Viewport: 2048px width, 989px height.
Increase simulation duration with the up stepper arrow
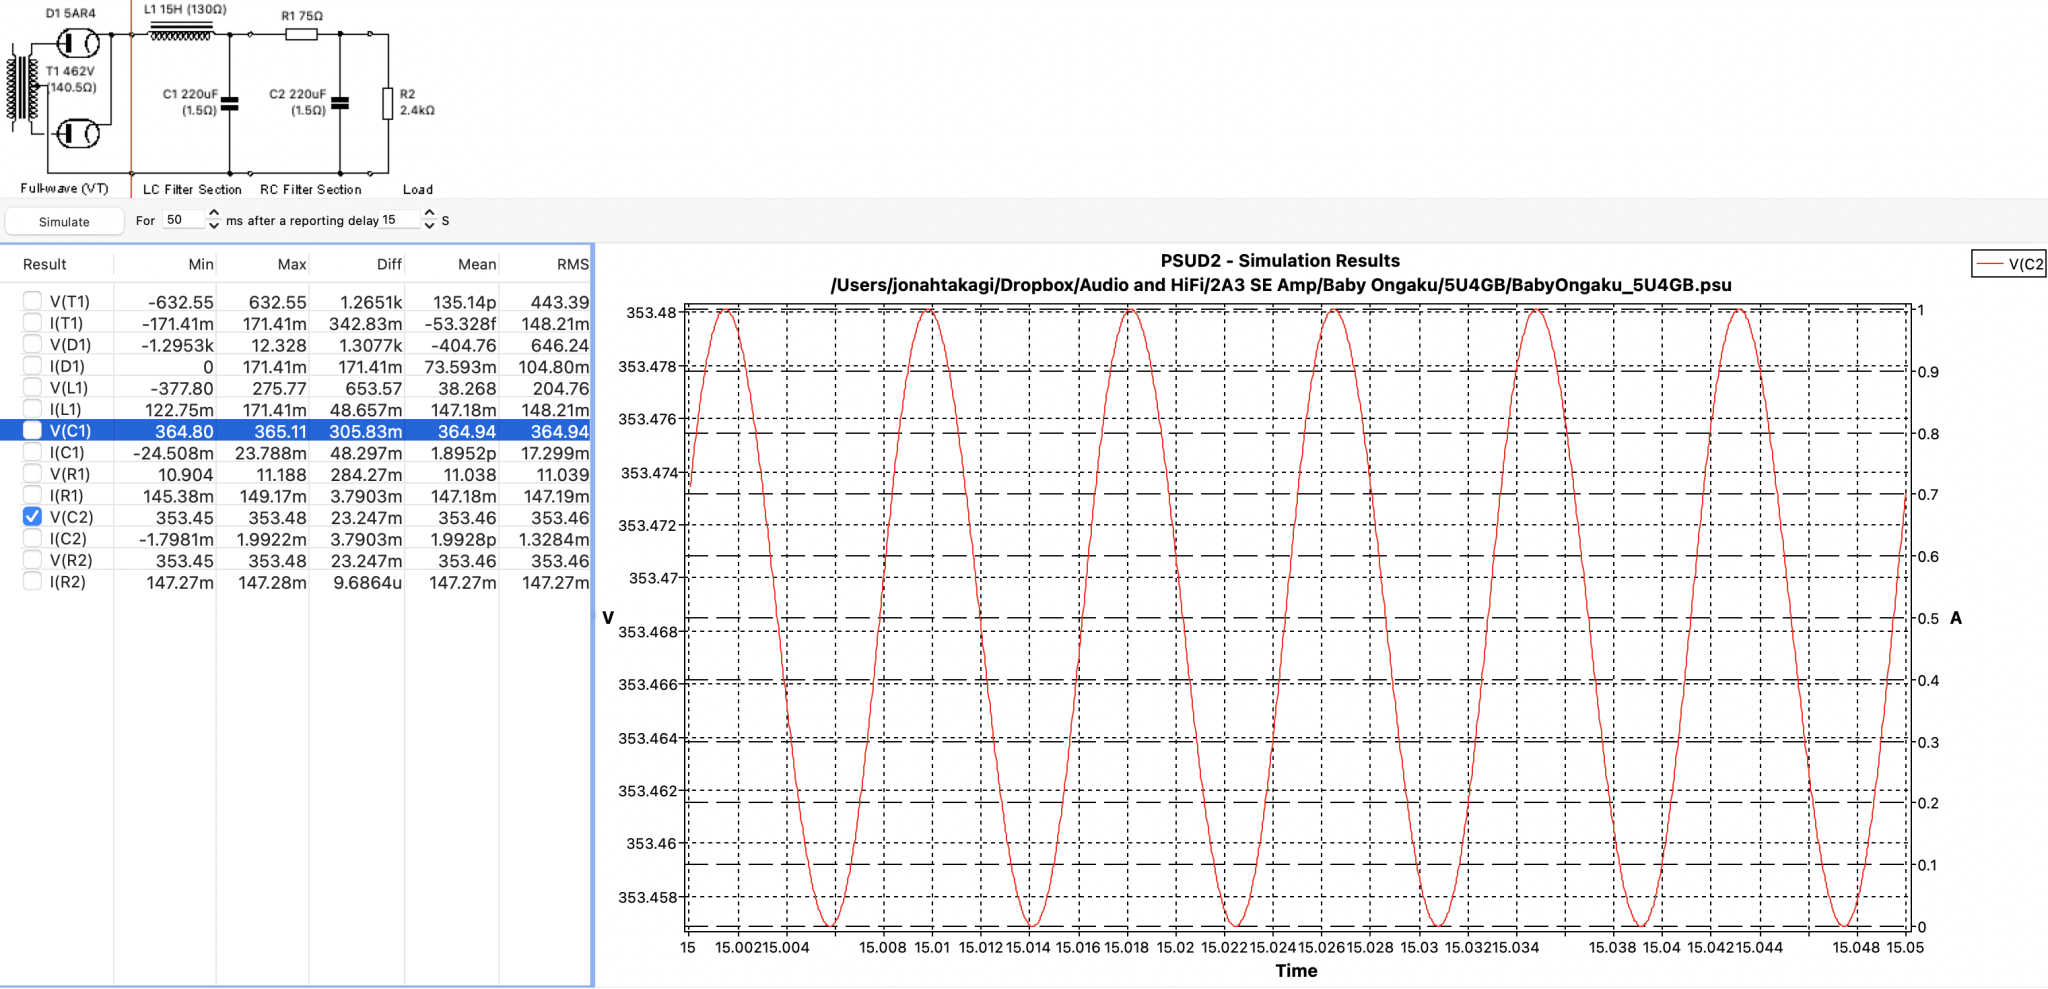point(213,214)
